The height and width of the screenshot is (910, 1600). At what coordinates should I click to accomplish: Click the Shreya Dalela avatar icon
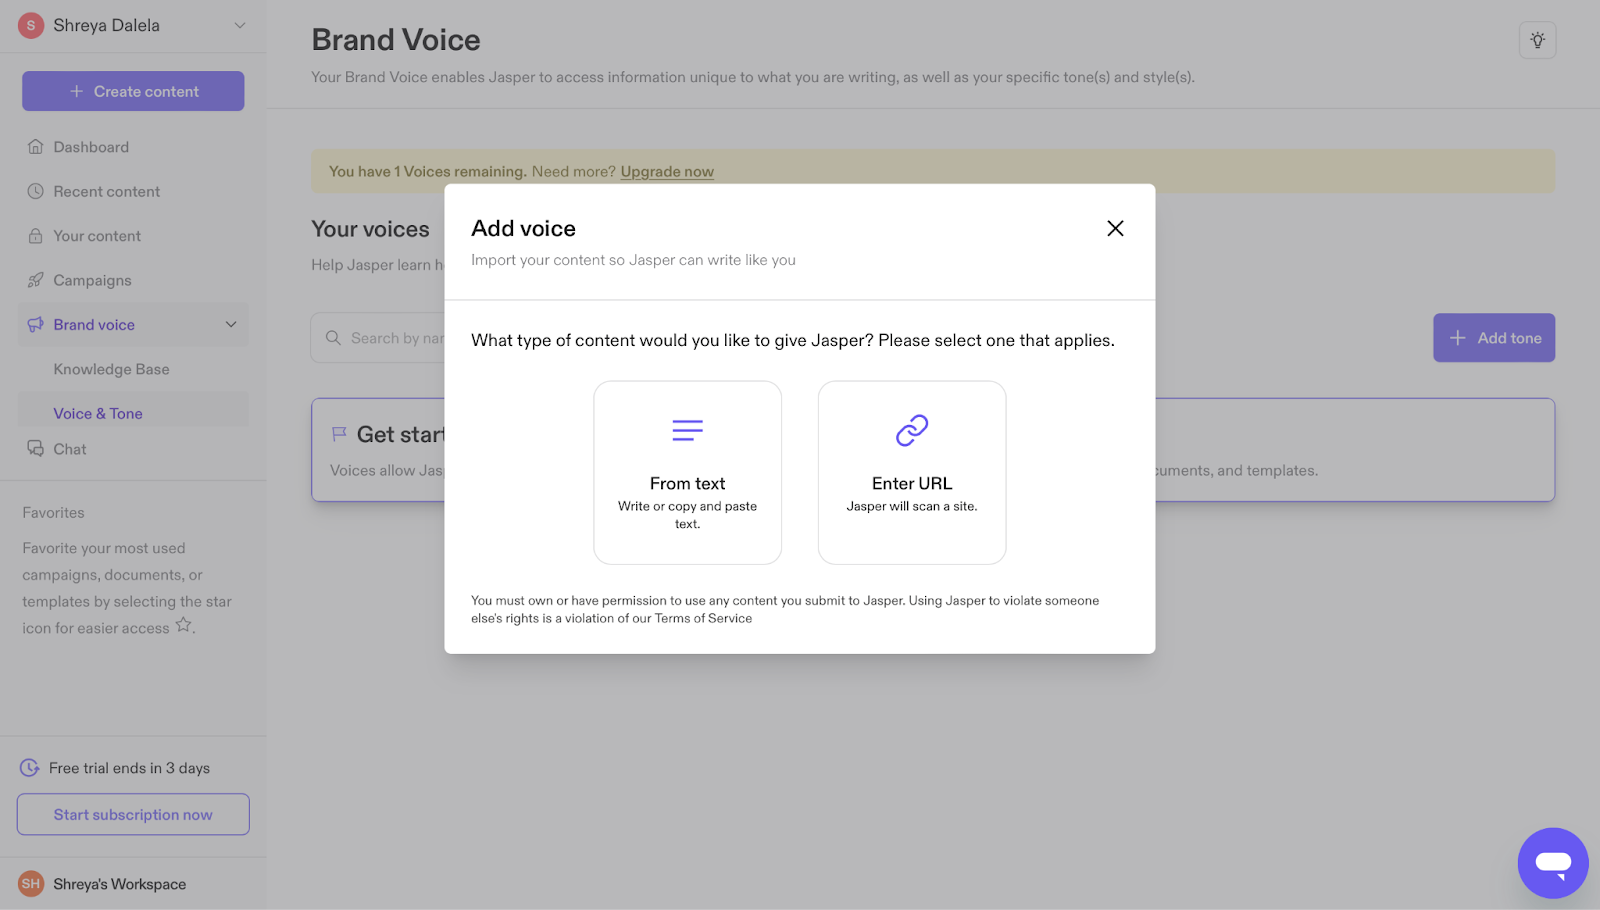31,25
